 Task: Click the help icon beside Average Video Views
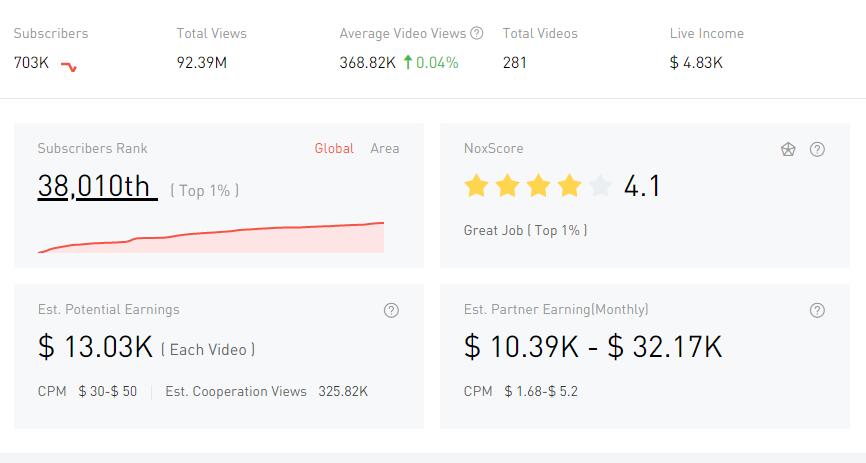pos(477,33)
